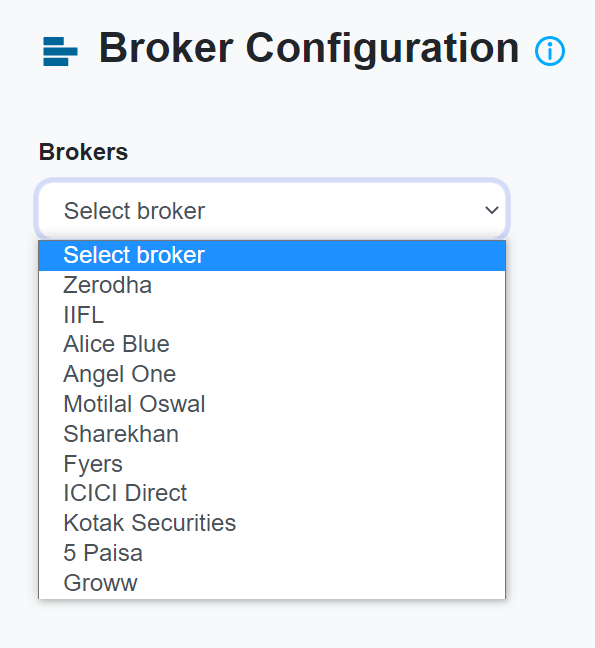595x648 pixels.
Task: Select ICICI Direct option
Action: [272, 493]
